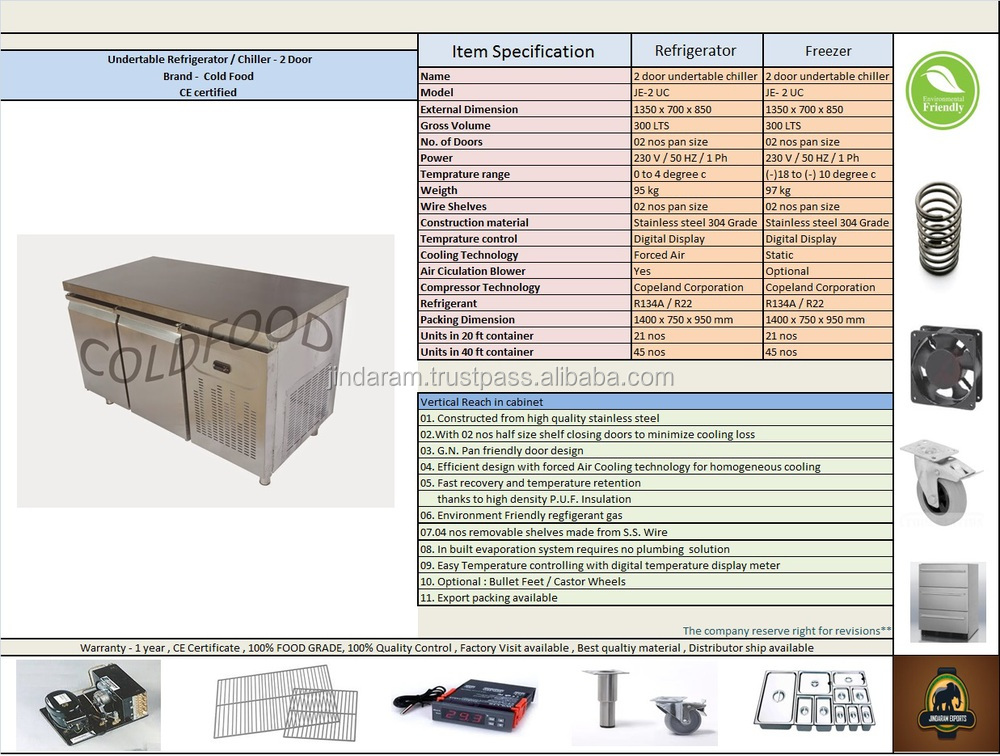Click 'Static' cell in Freezer column
1000x756 pixels.
click(x=828, y=255)
